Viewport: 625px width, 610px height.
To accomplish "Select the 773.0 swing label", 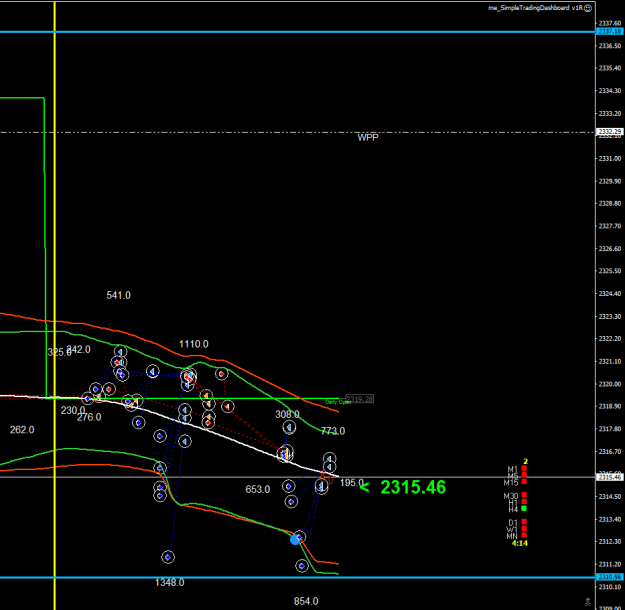I will click(333, 431).
